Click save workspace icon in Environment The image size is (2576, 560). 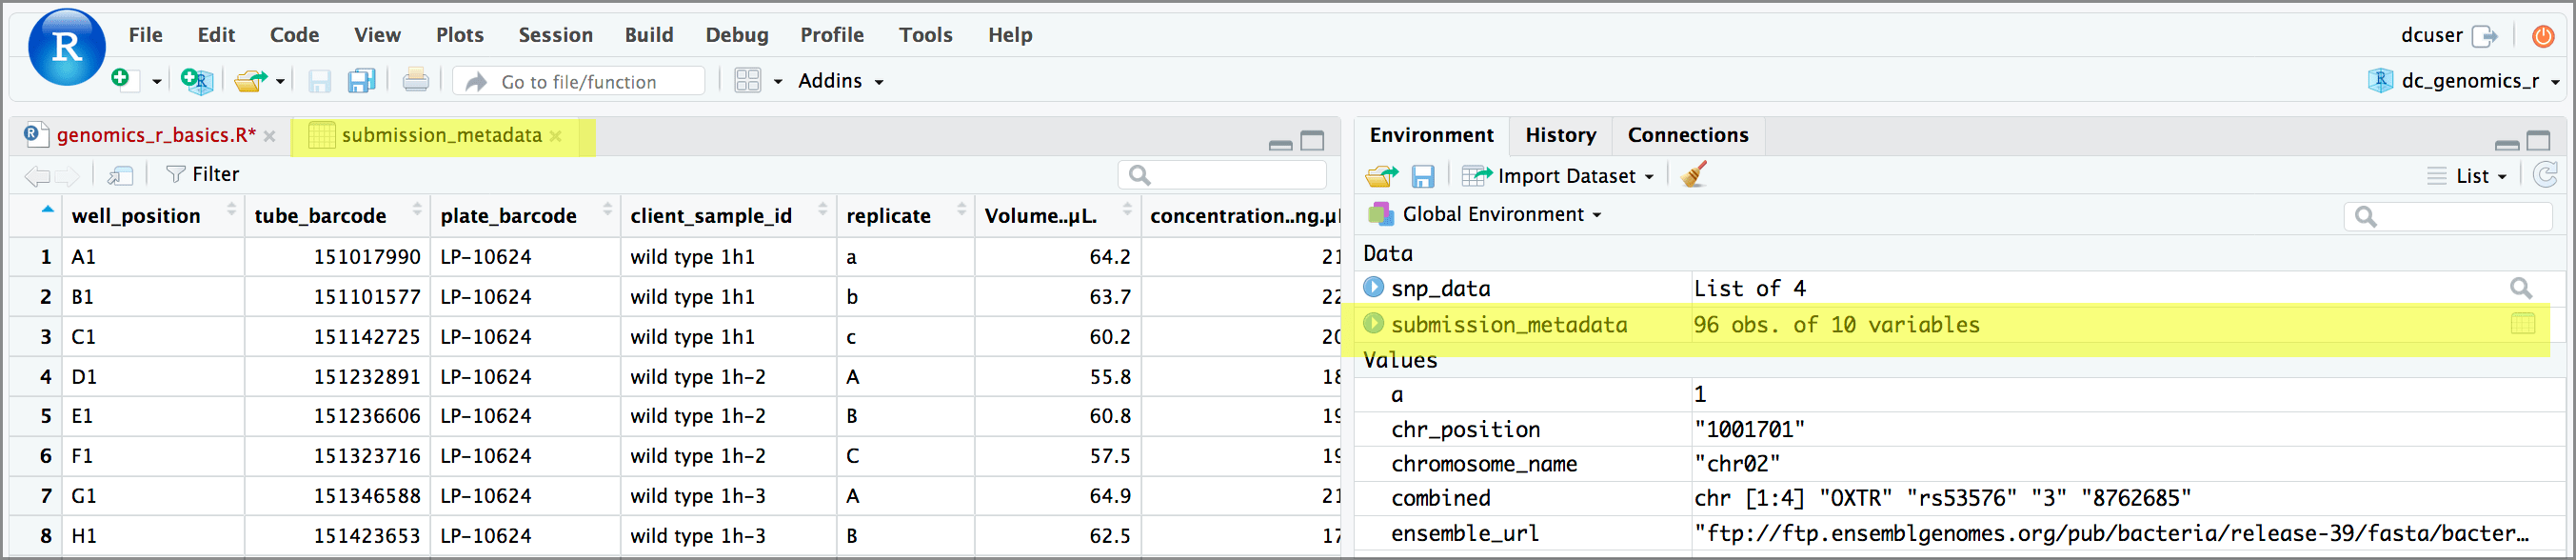coord(1423,177)
